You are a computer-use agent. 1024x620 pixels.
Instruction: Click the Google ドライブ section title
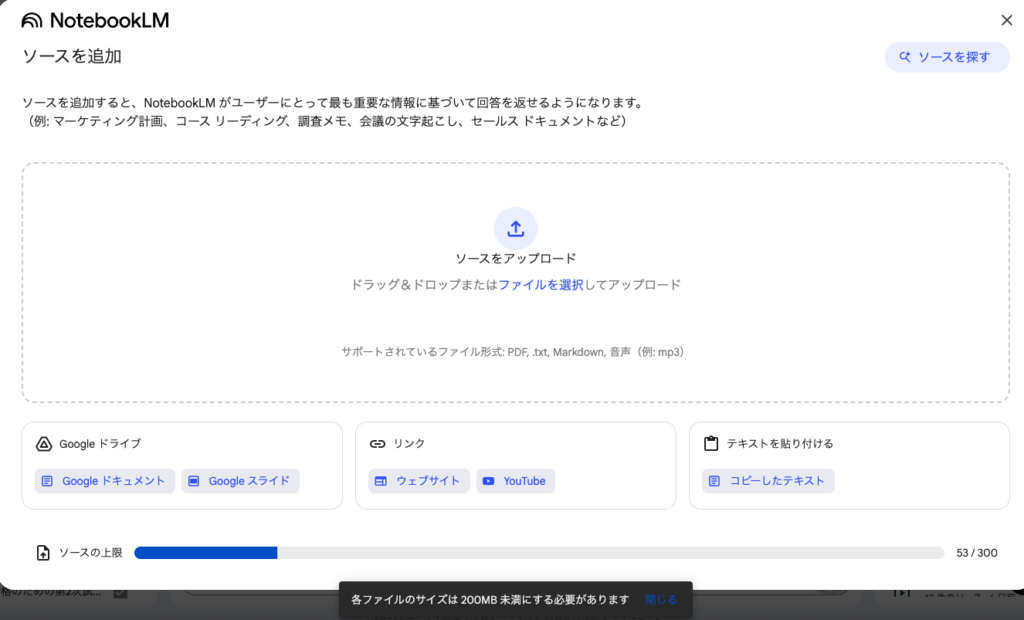click(100, 444)
